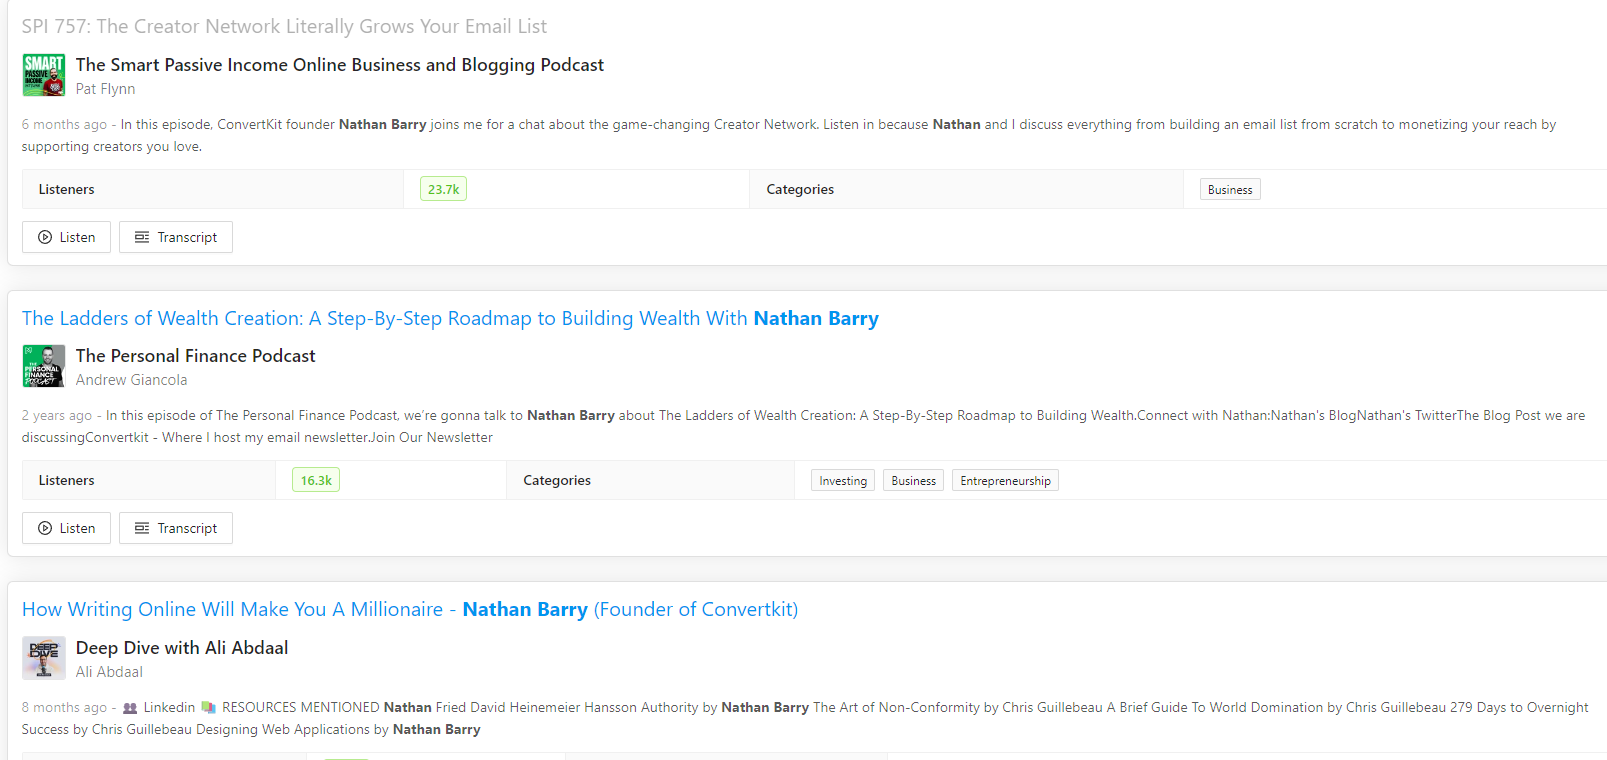Open Transcript for Ladders of Wealth episode

176,528
